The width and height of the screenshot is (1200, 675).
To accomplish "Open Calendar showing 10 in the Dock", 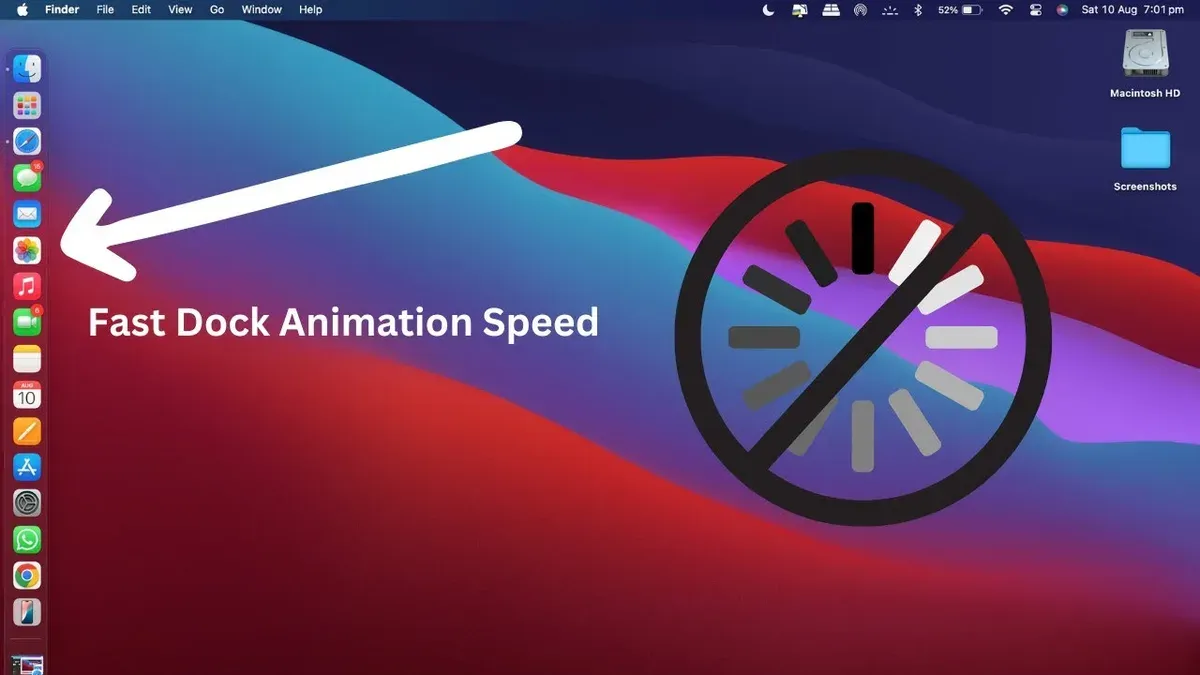I will point(27,395).
